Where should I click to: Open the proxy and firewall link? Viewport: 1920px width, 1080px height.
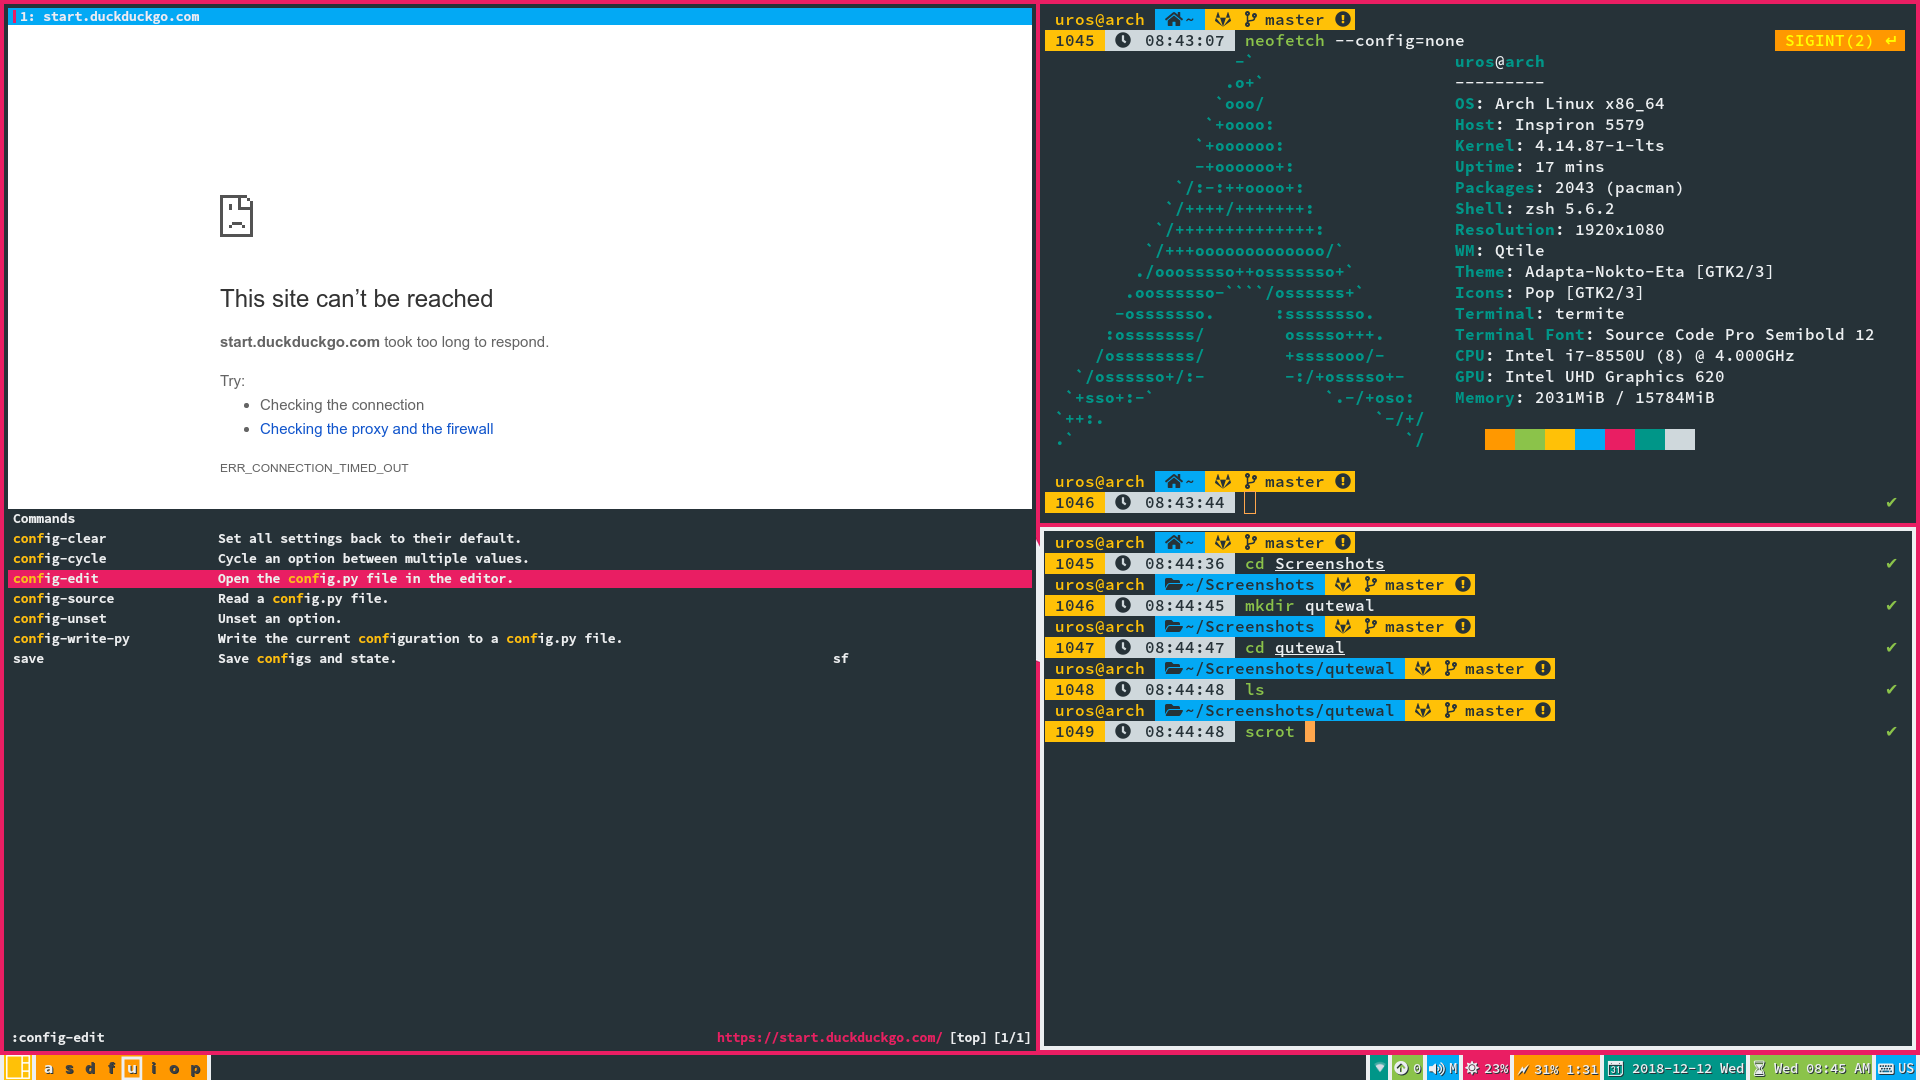[376, 429]
